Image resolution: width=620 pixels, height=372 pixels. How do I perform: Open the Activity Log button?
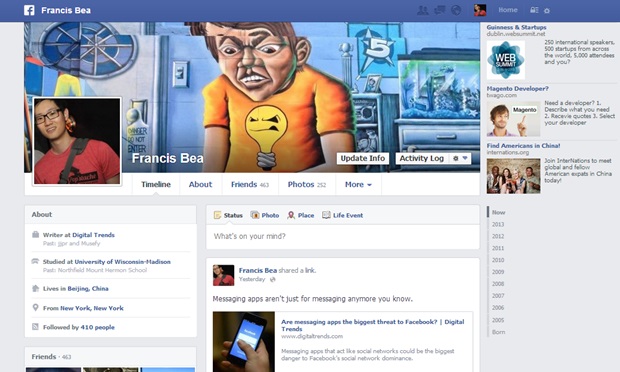422,158
